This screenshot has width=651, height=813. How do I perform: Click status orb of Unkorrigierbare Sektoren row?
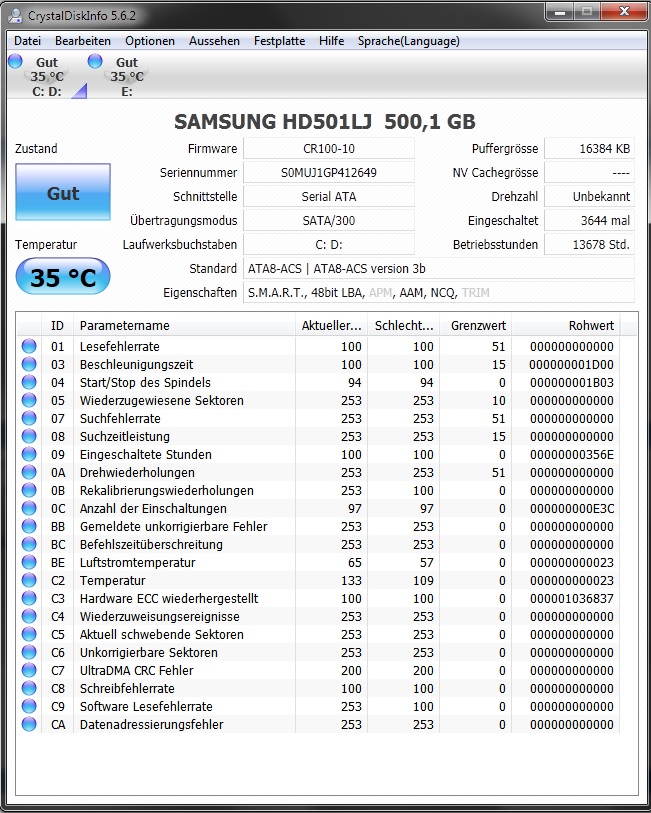point(29,652)
